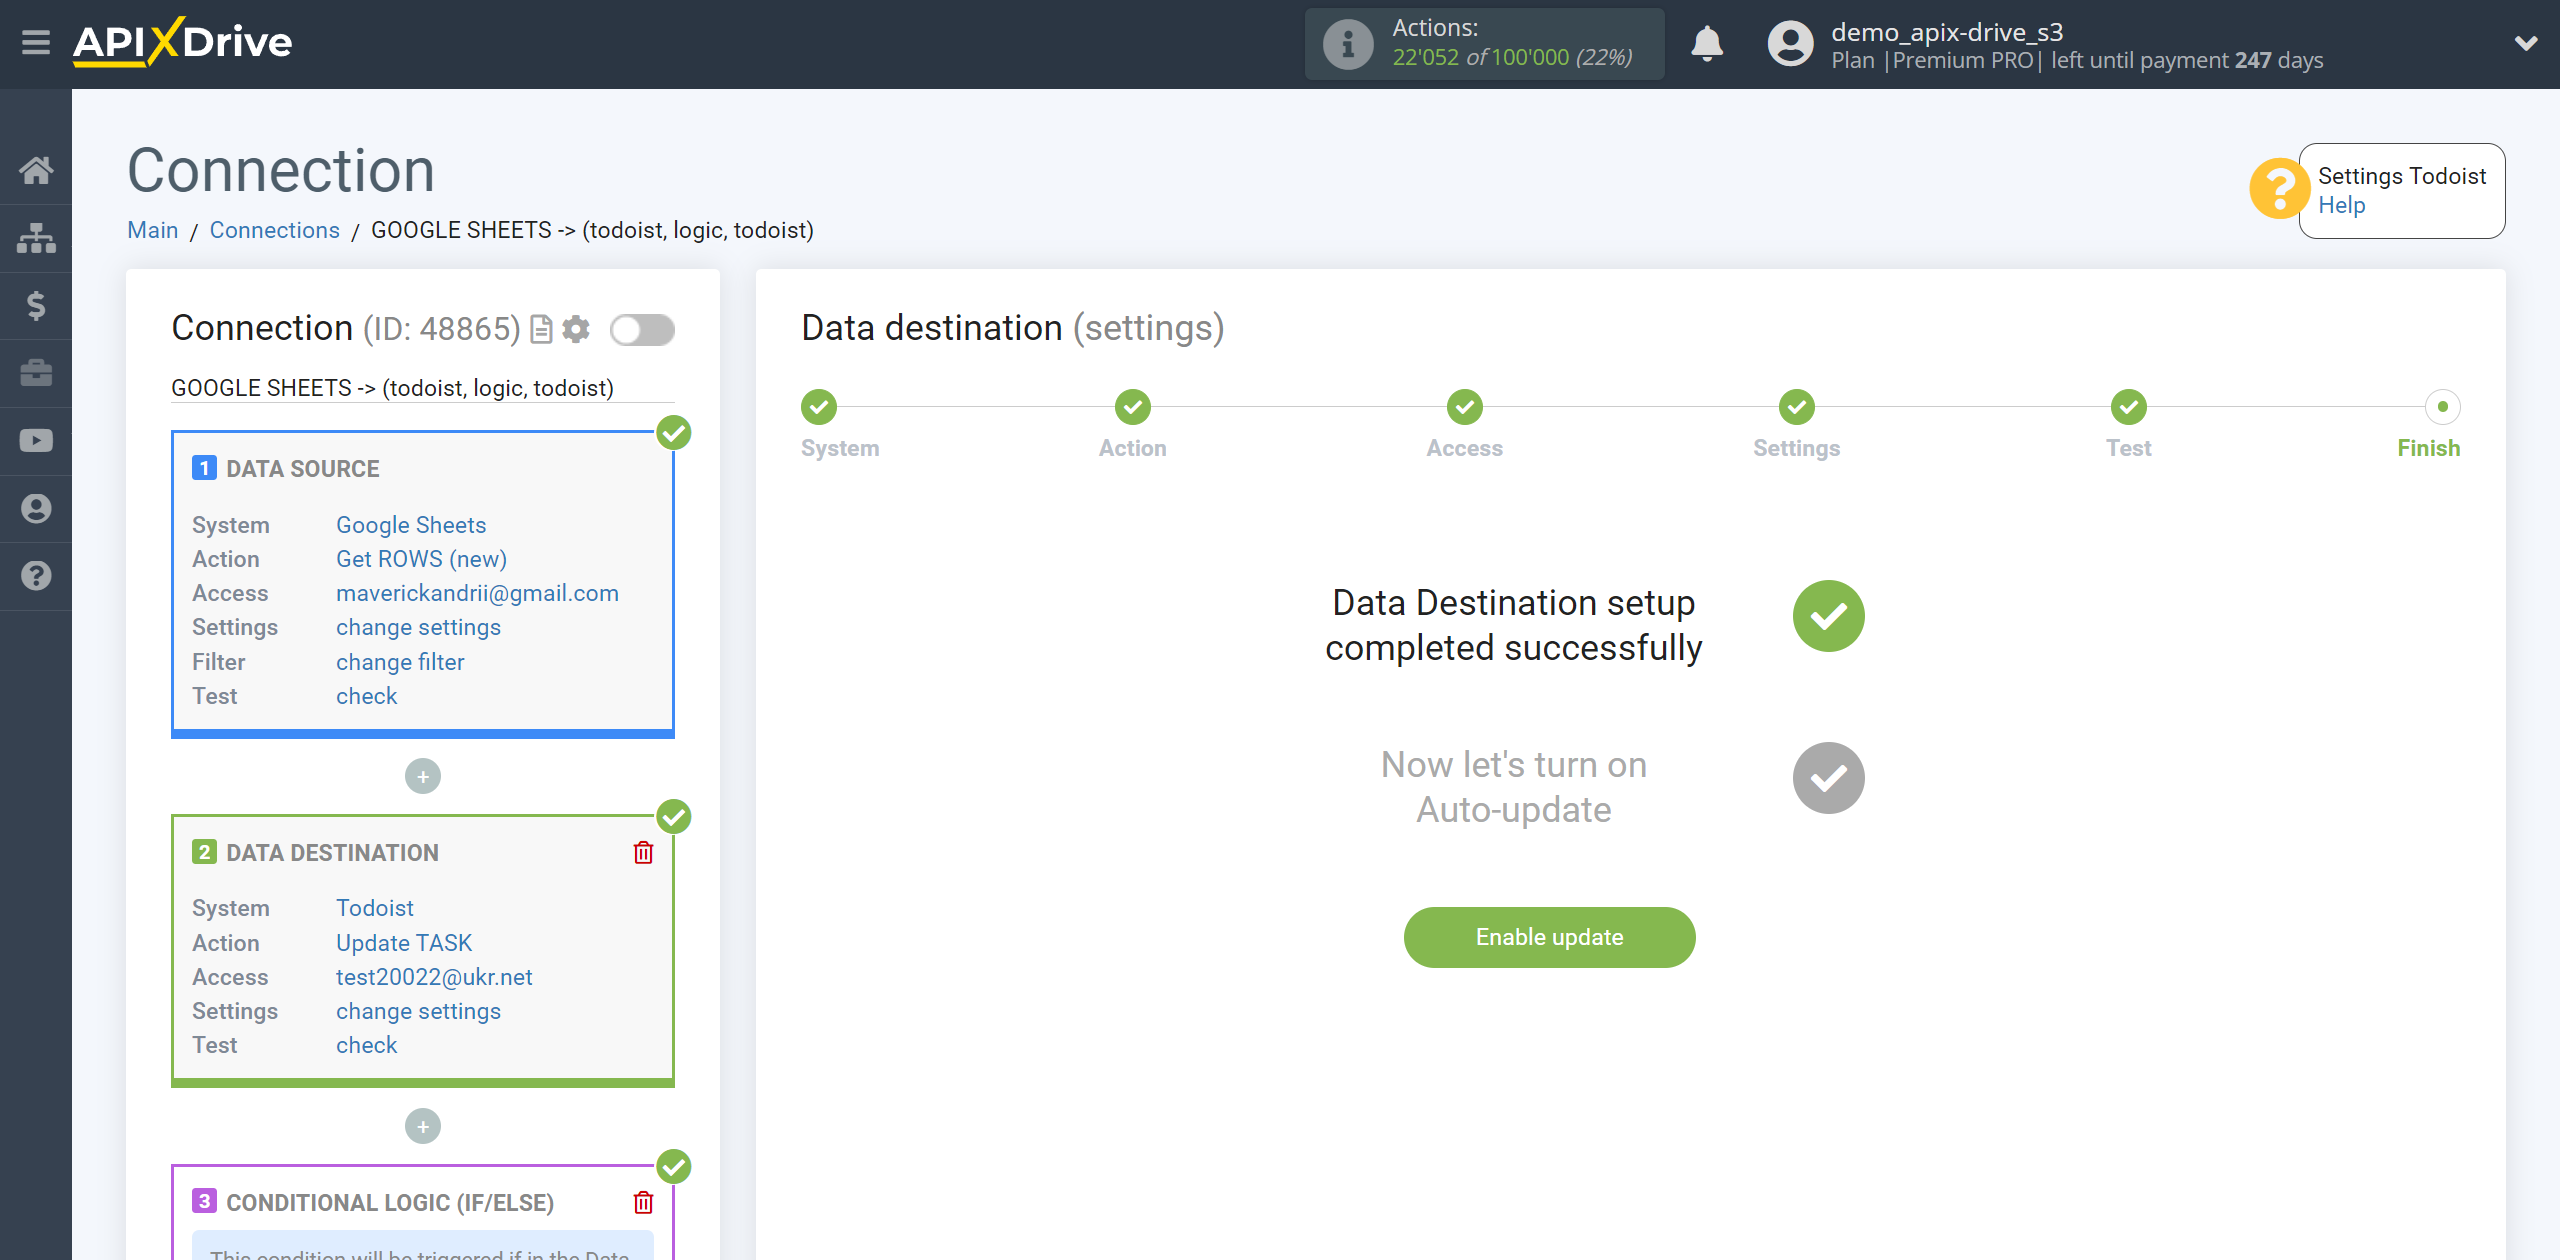
Task: Click the delete trash icon on Data Destination
Action: click(x=645, y=852)
